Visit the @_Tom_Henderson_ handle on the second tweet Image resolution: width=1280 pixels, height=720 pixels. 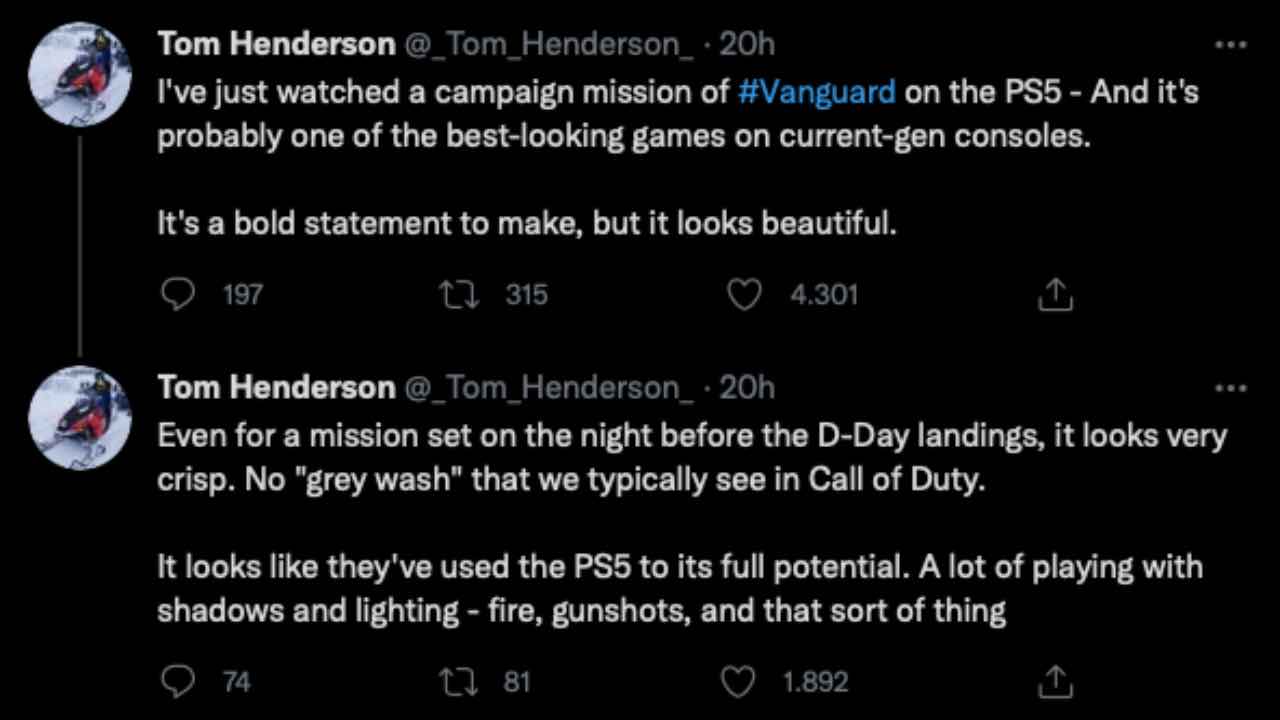pos(548,388)
